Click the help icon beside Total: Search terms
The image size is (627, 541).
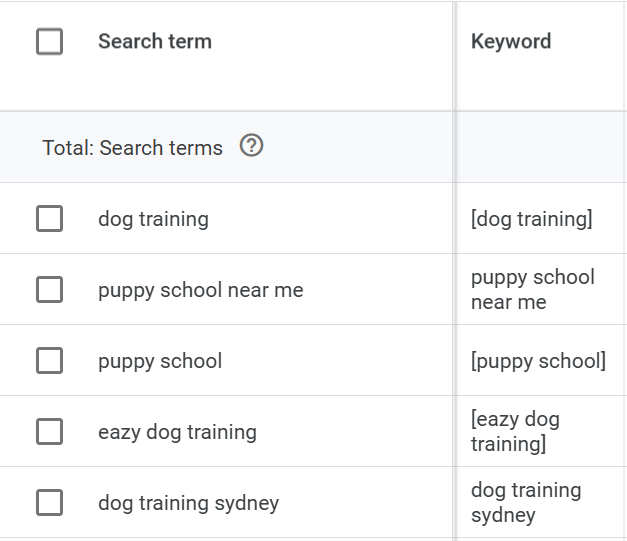coord(252,146)
